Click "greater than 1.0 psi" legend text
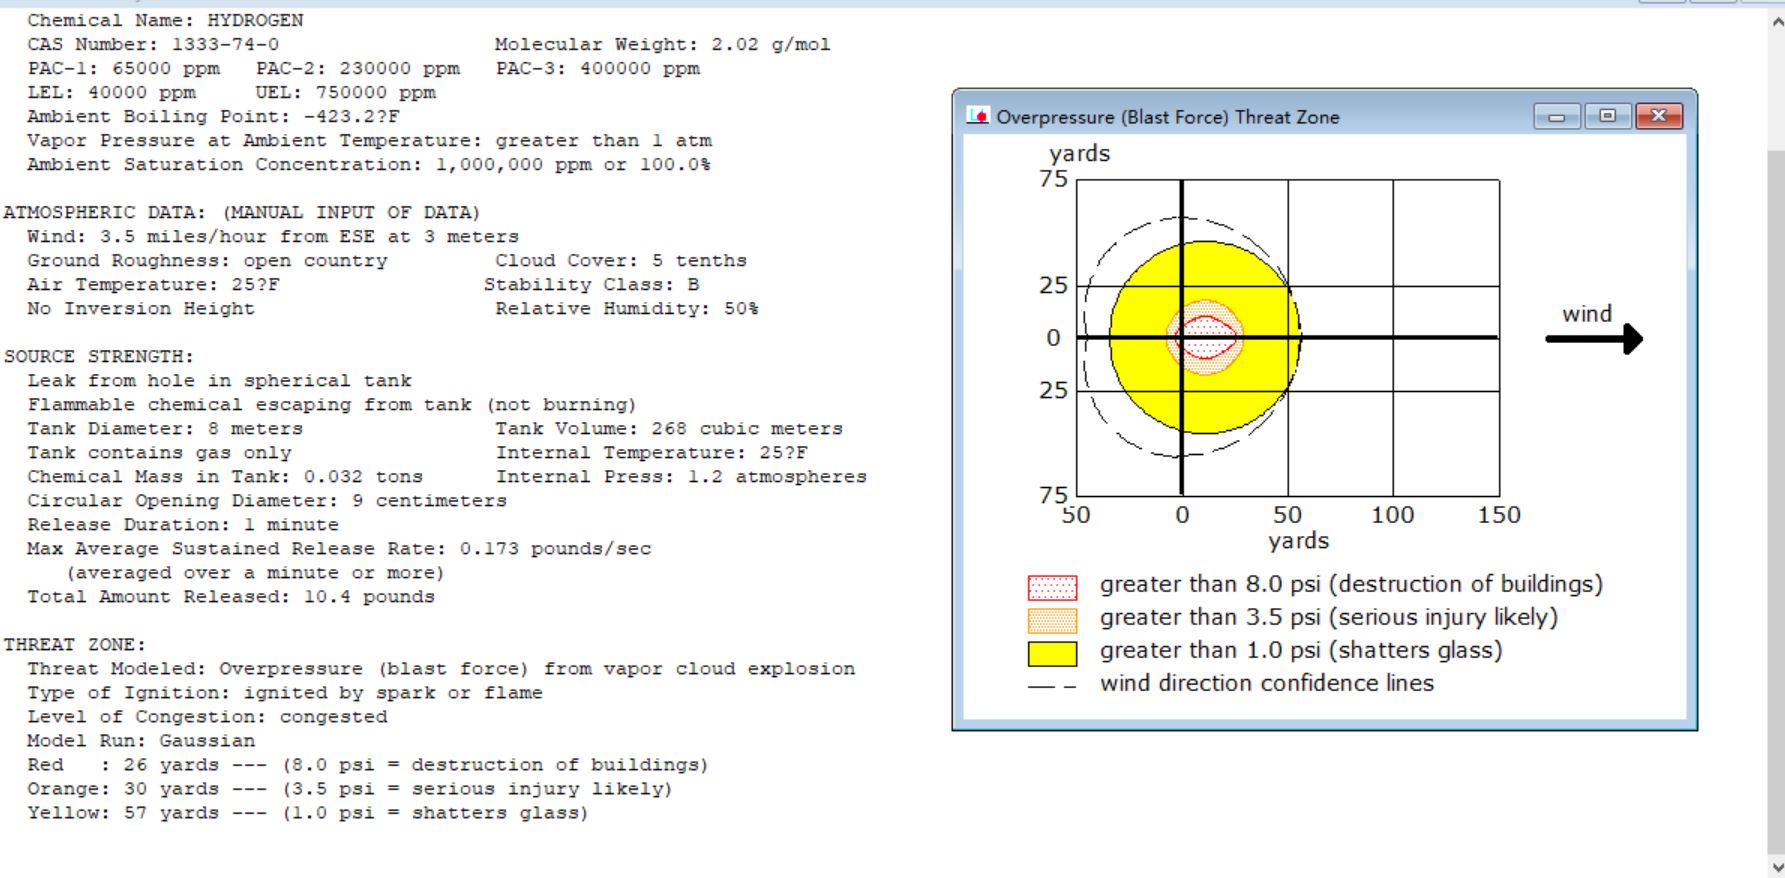Image resolution: width=1785 pixels, height=878 pixels. (1301, 650)
